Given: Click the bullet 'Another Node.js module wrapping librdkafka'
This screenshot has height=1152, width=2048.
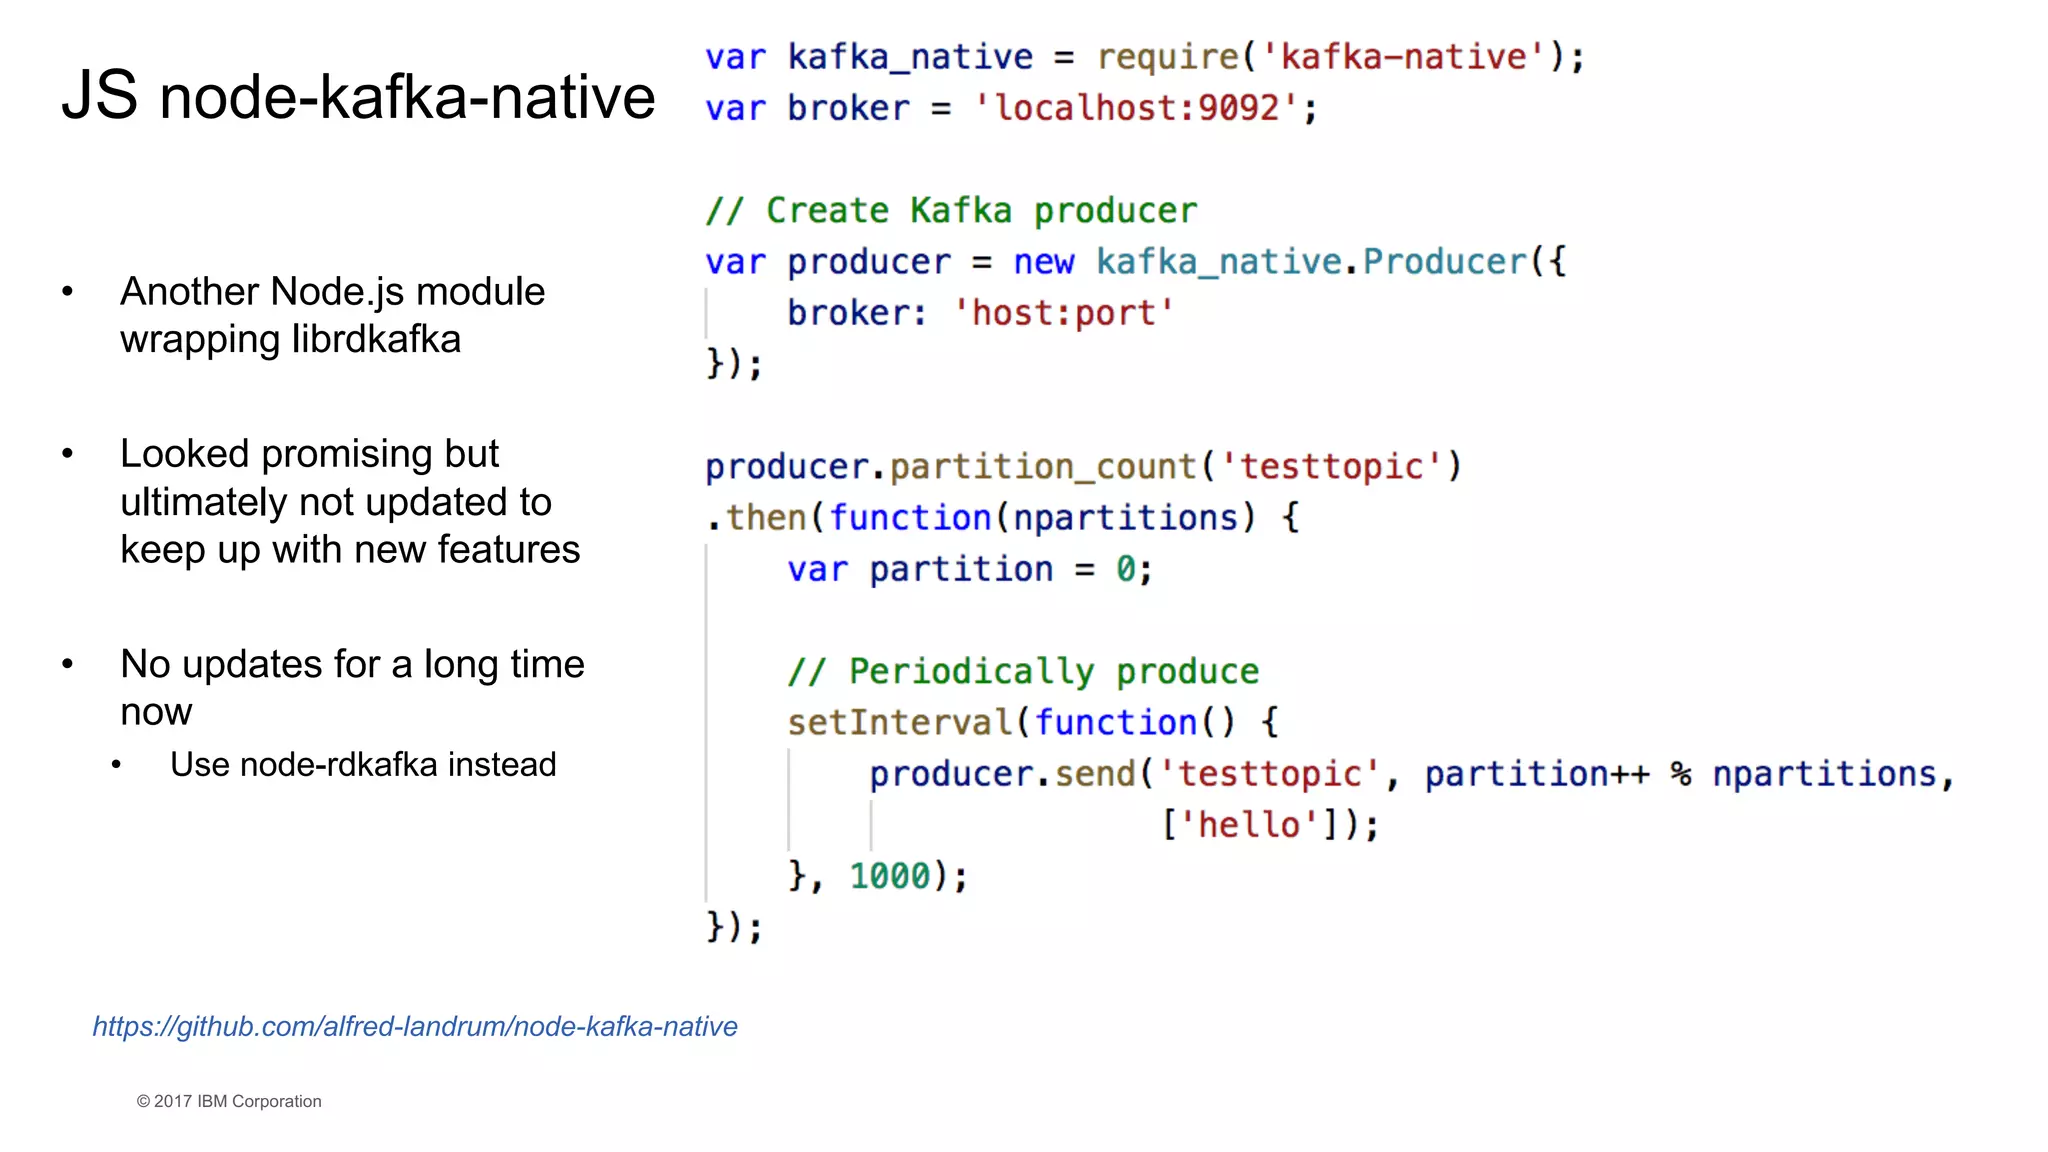Looking at the screenshot, I should (x=332, y=315).
